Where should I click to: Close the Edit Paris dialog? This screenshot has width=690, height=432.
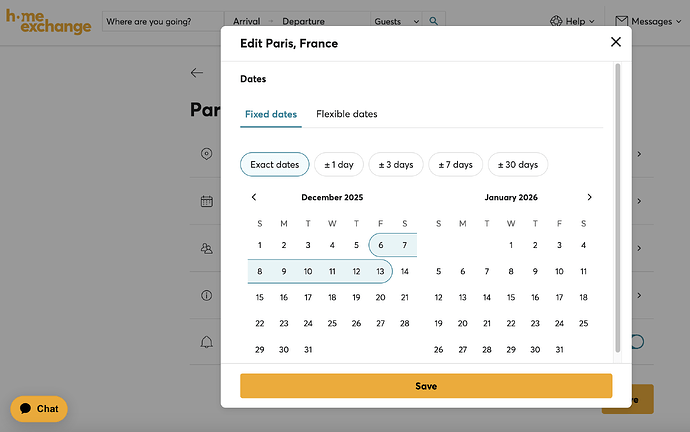616,42
